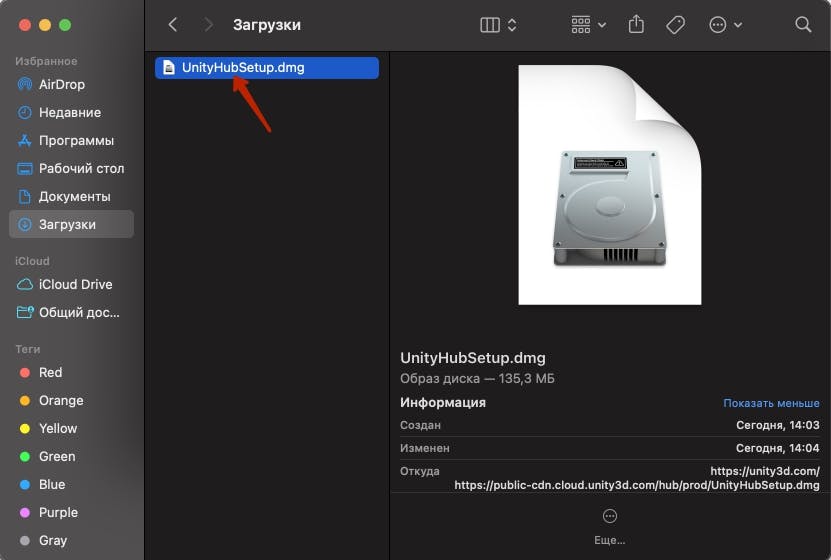Expand the grouping dropdown chevron
Viewport: 831px width, 560px height.
602,25
